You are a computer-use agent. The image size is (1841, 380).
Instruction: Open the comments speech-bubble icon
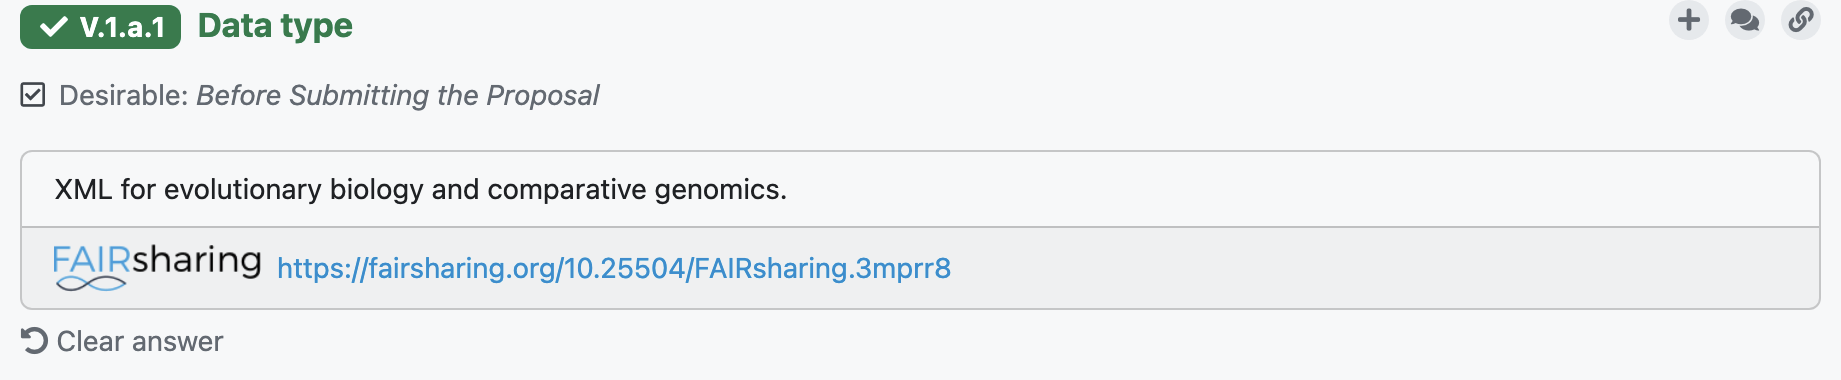pos(1745,20)
